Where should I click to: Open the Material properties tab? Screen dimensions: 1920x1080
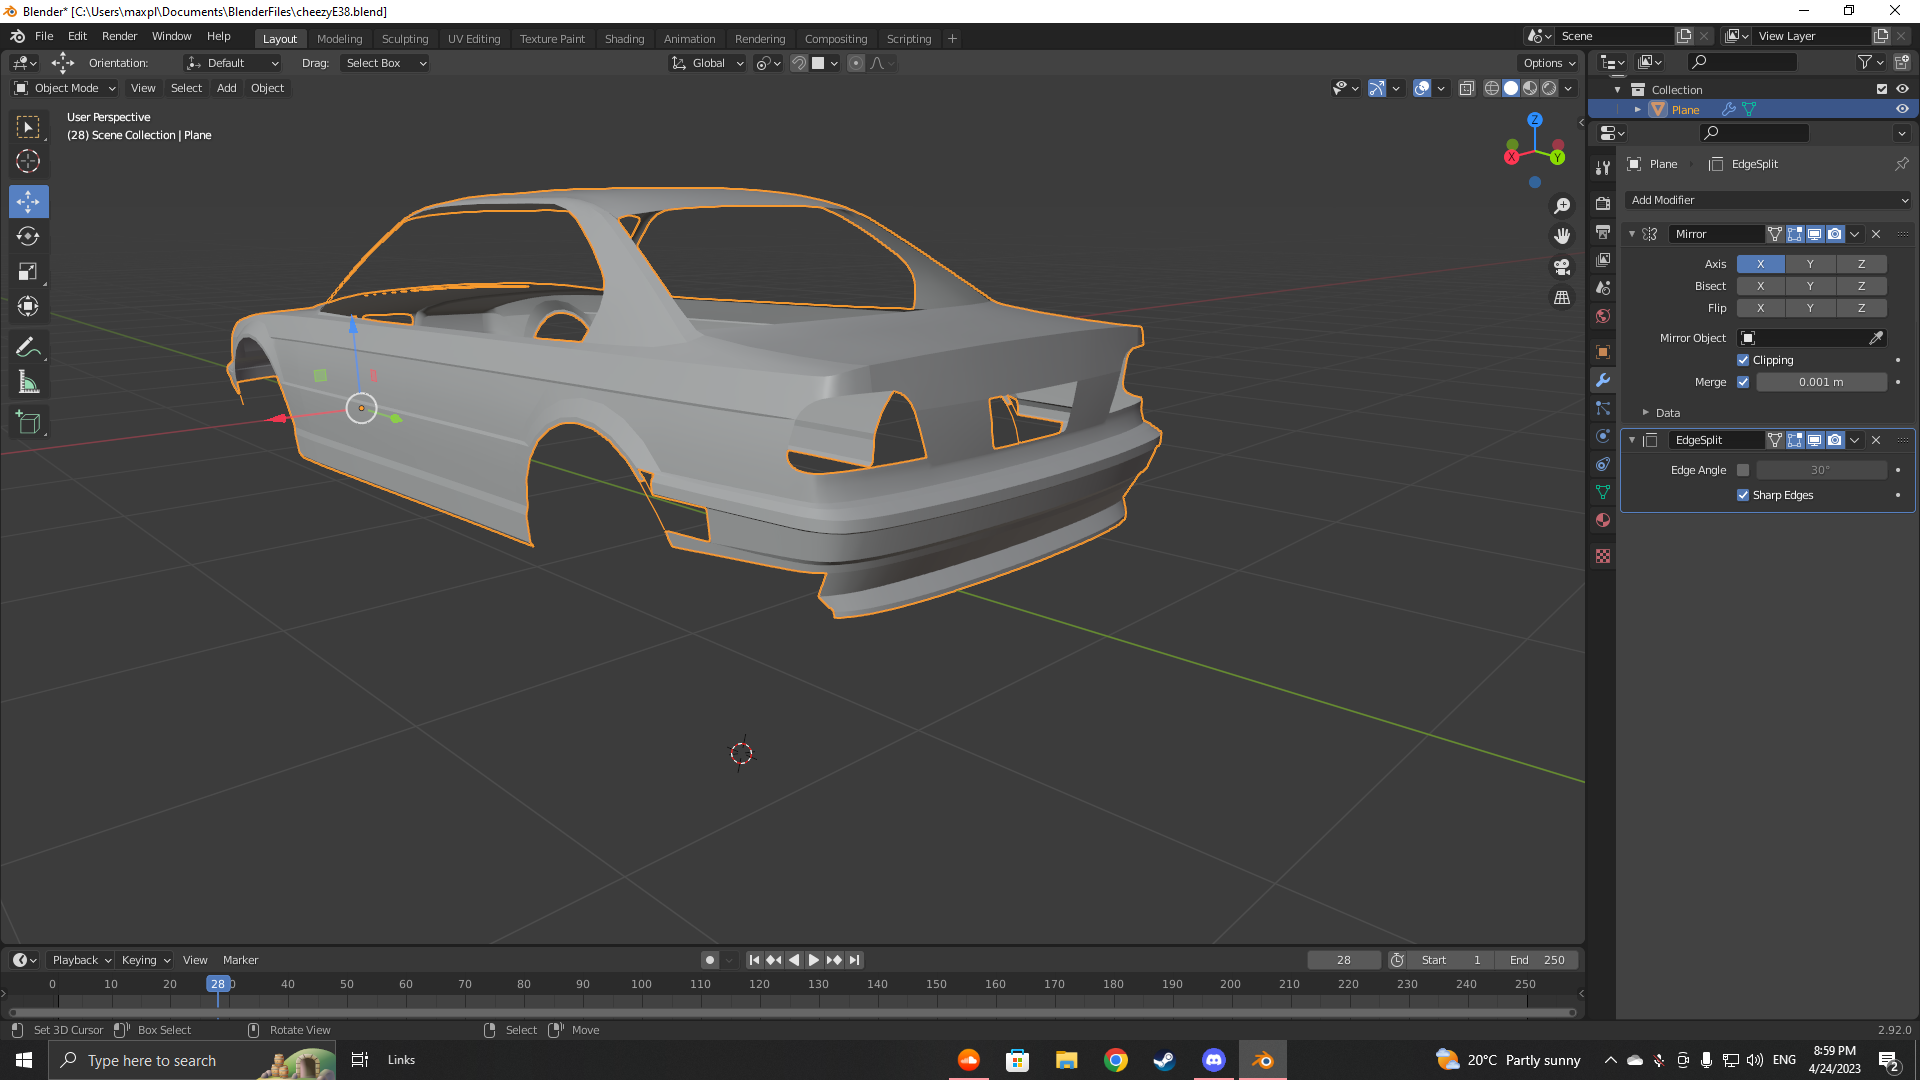(x=1603, y=520)
